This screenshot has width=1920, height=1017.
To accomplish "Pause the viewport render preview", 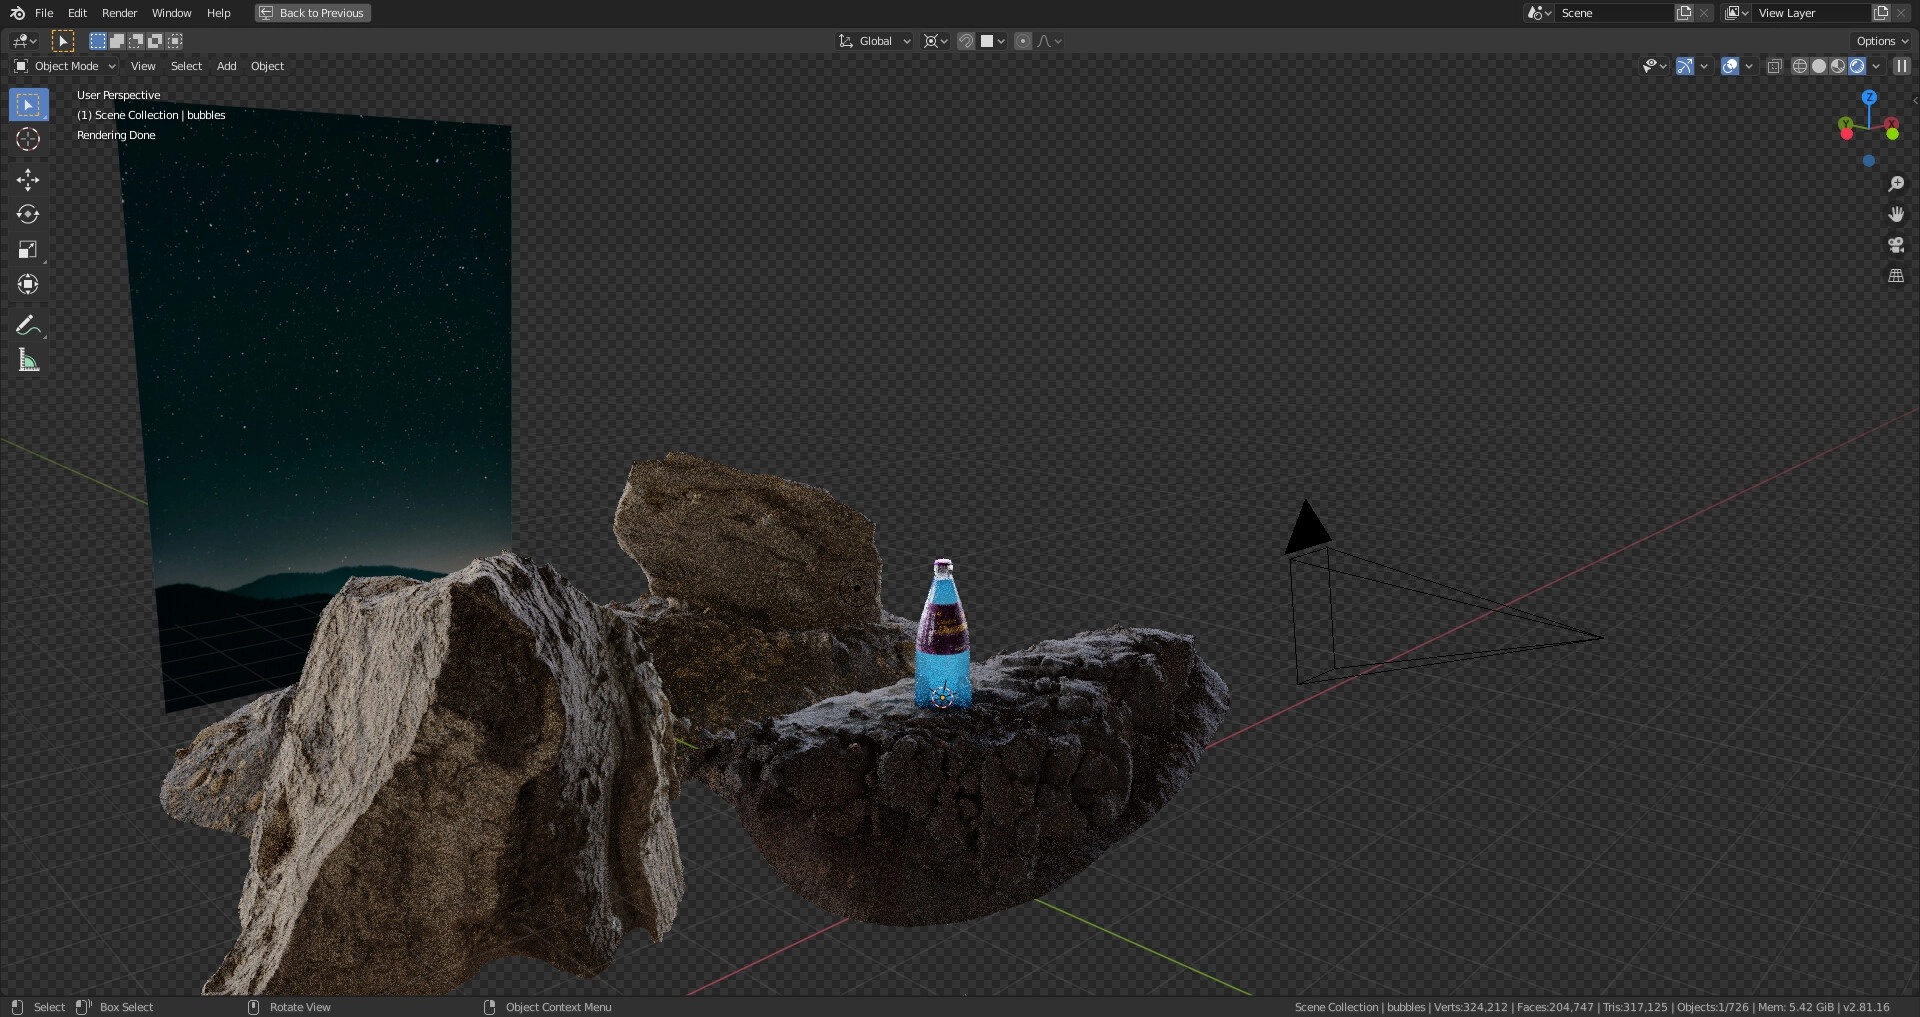I will click(x=1901, y=66).
